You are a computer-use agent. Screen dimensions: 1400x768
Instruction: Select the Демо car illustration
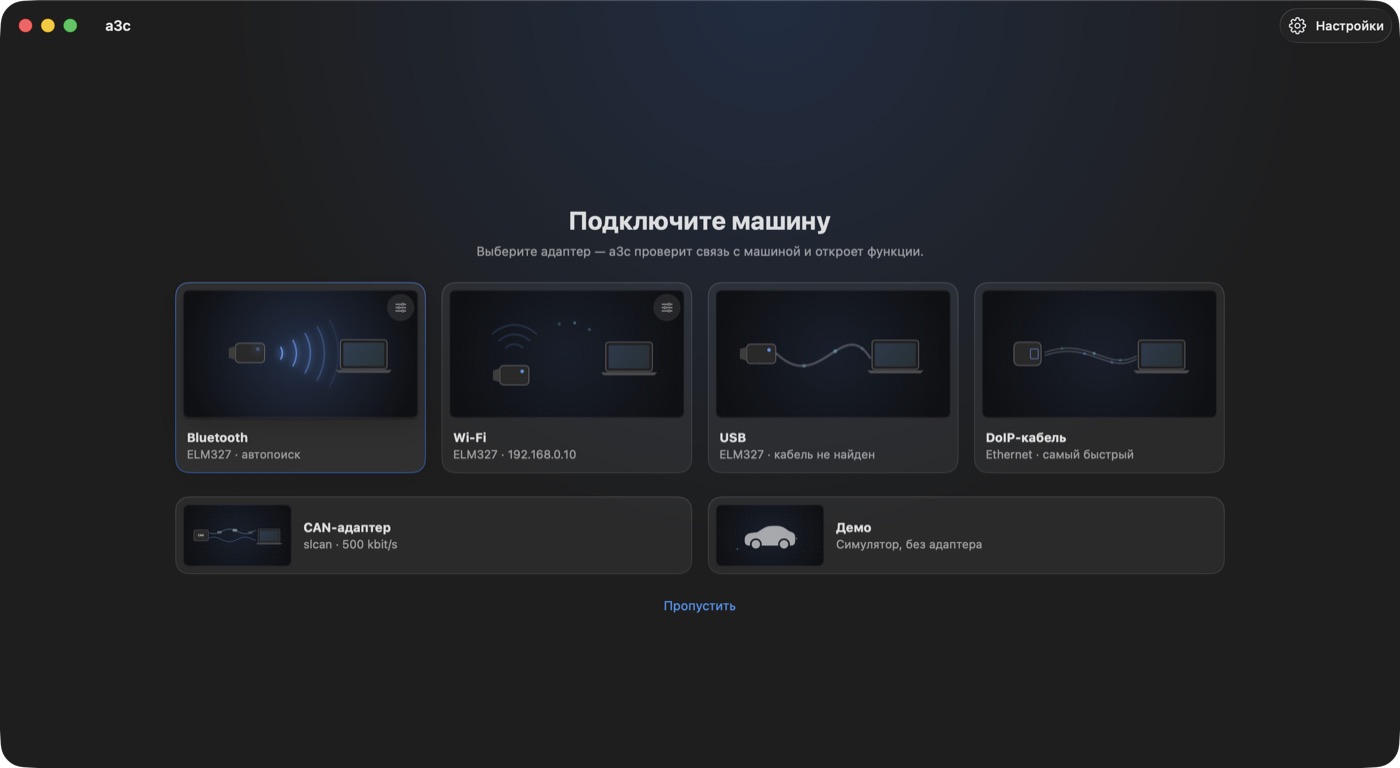pos(770,535)
